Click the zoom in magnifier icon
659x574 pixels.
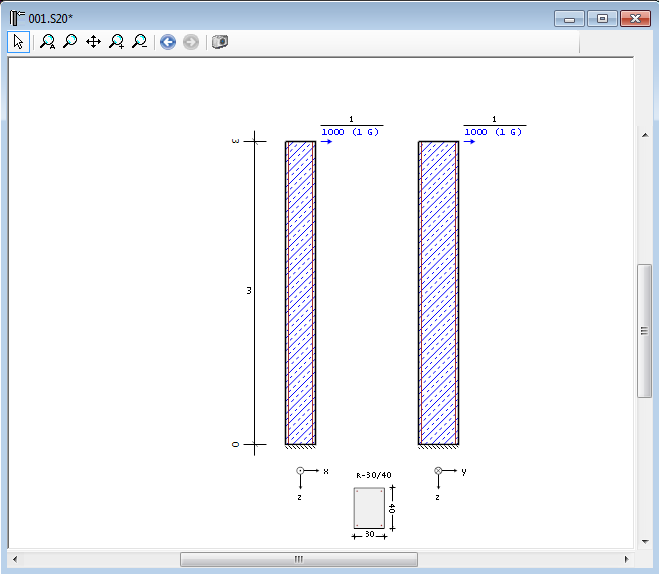tap(117, 42)
